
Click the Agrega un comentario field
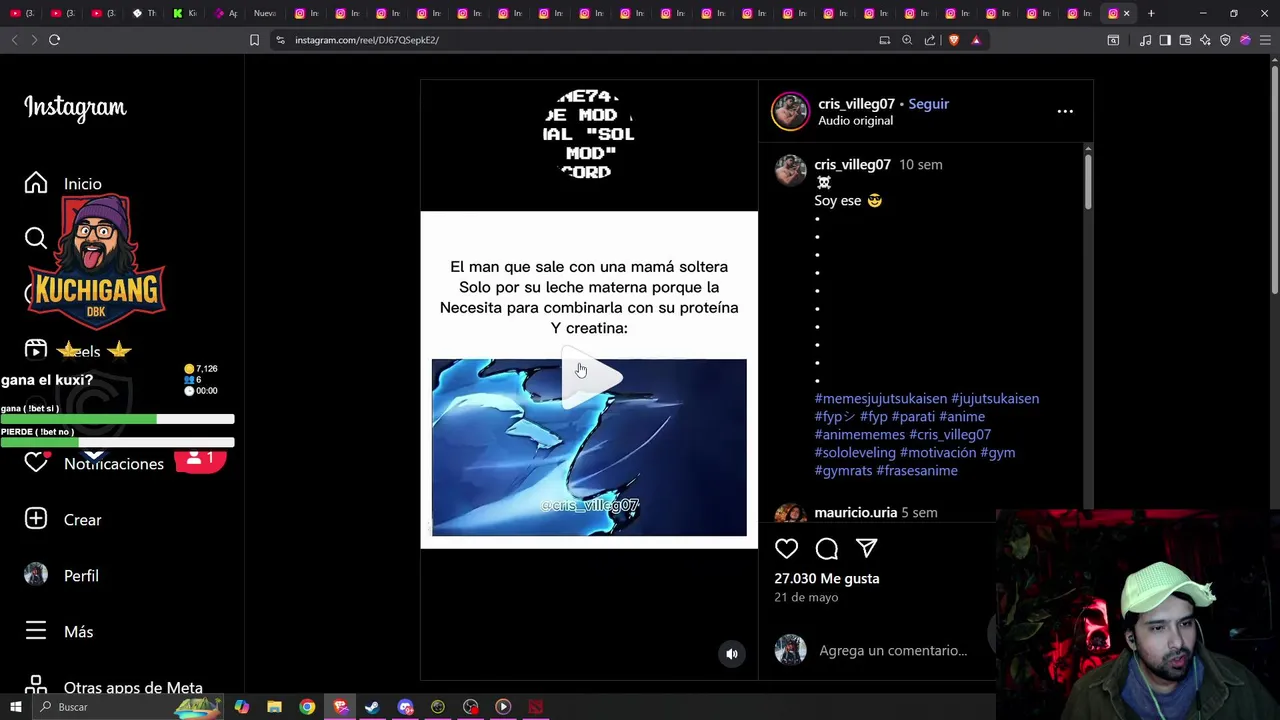coord(893,650)
